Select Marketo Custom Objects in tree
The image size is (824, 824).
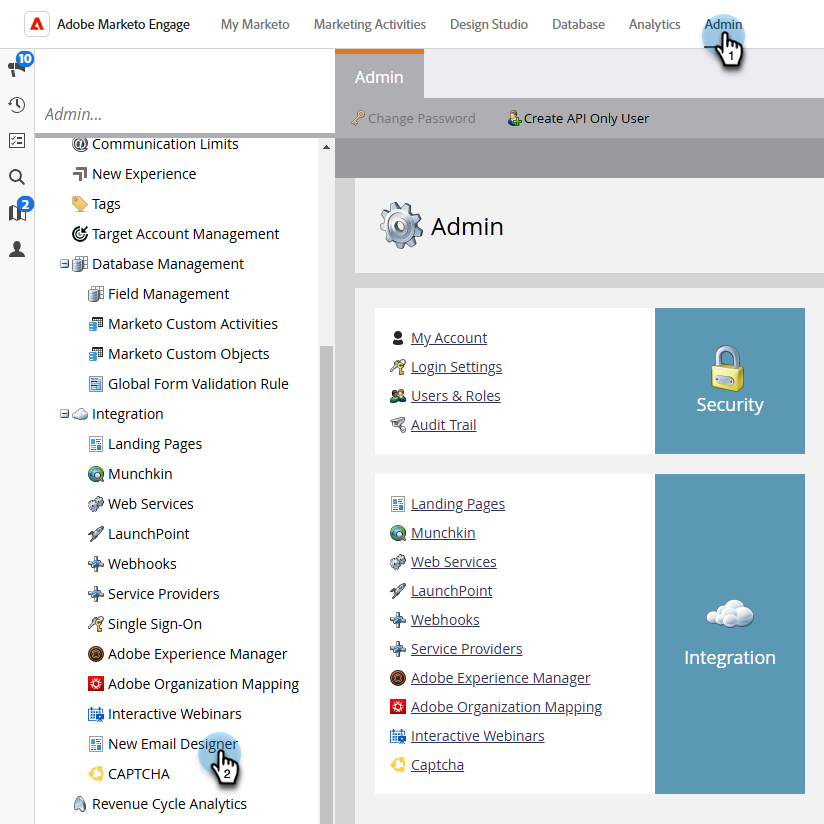pos(189,354)
